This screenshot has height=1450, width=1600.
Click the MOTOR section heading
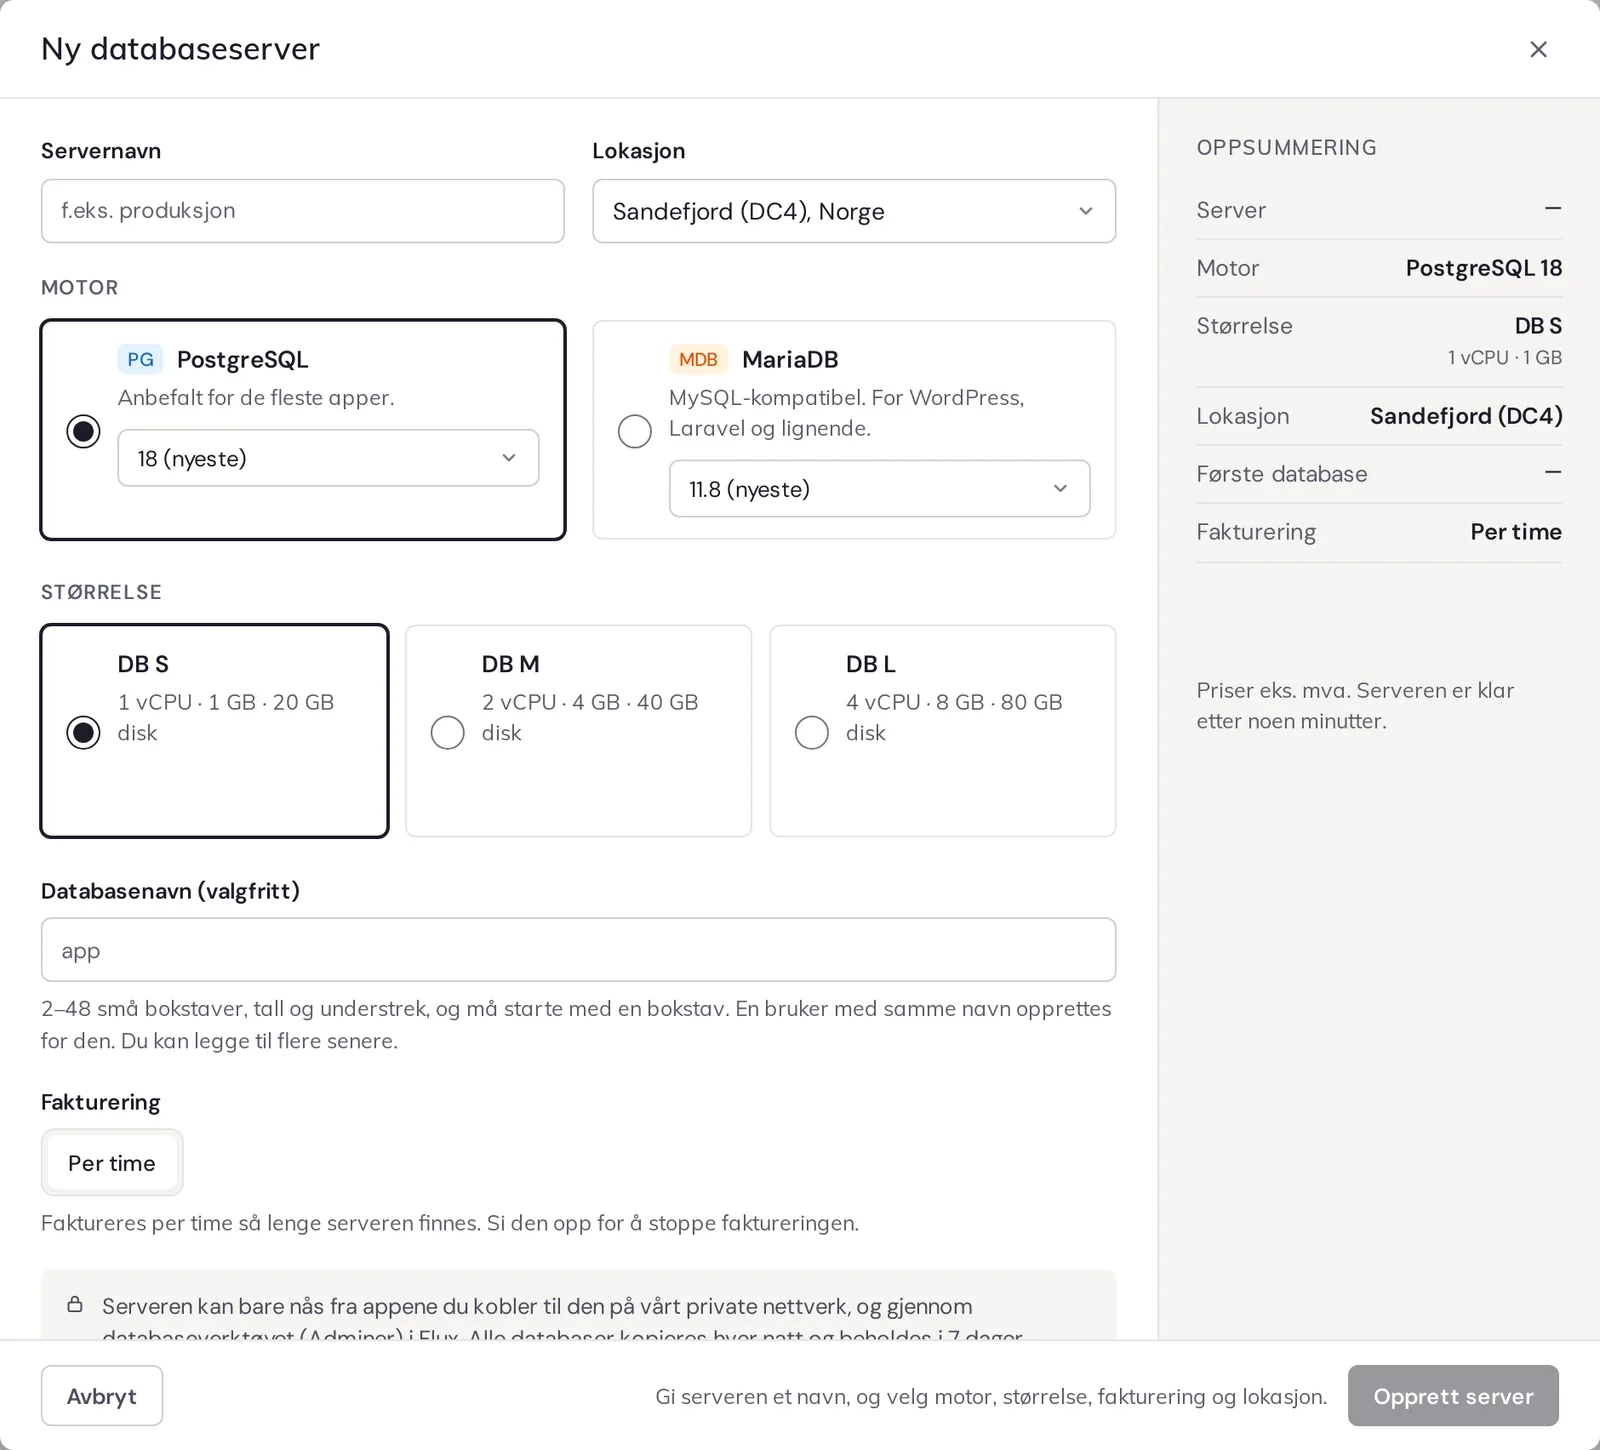[80, 288]
